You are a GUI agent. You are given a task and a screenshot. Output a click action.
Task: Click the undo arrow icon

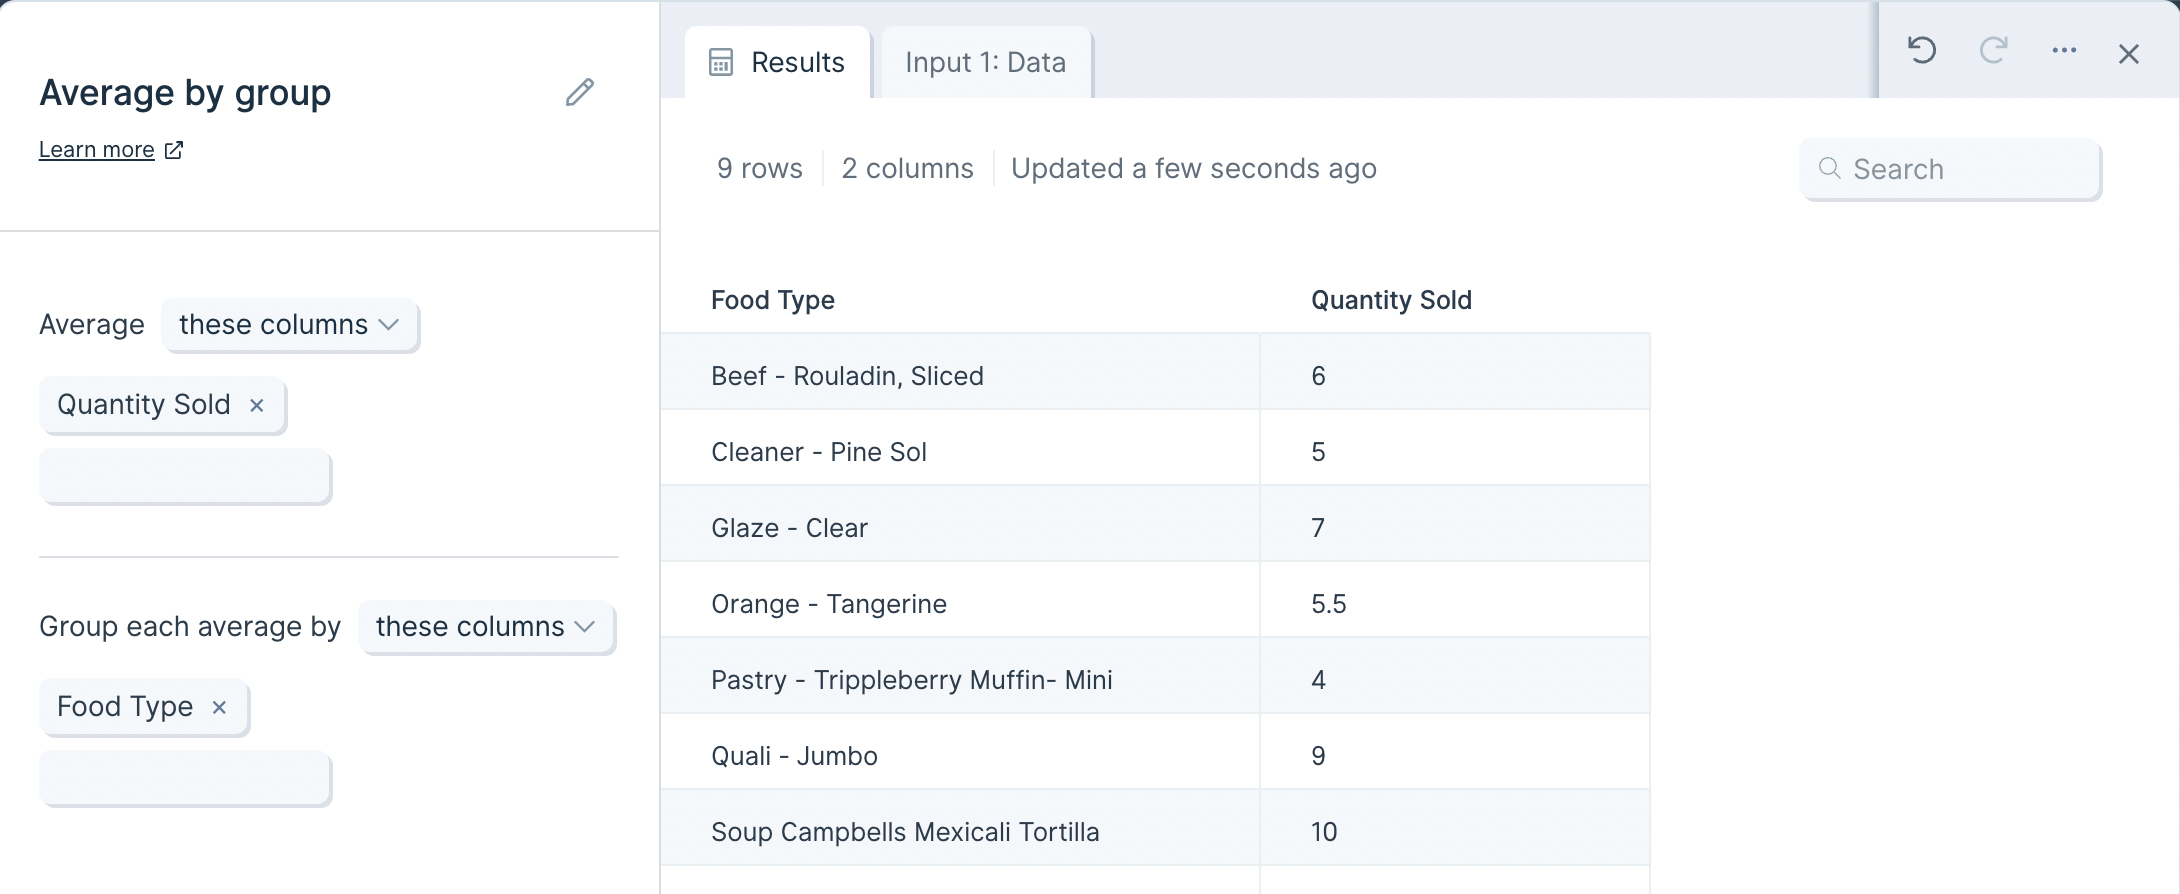pos(1921,51)
